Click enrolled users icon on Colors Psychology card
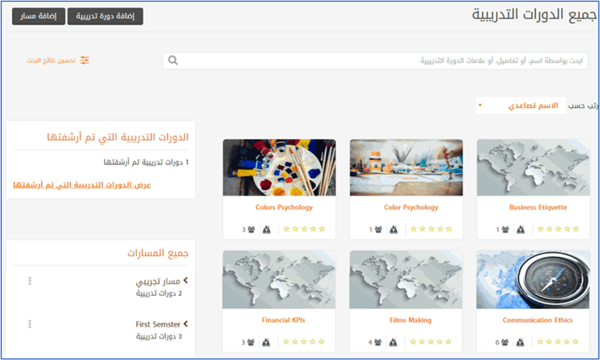 click(x=251, y=230)
